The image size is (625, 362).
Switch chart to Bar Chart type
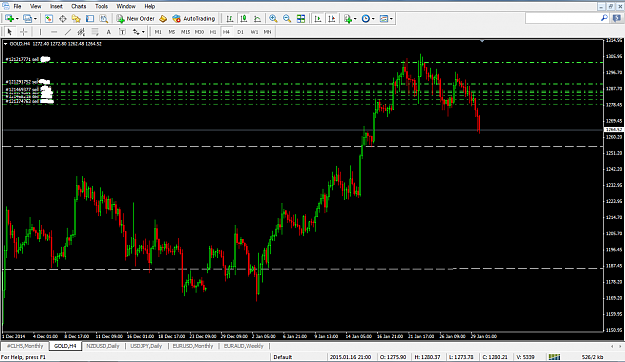pos(230,19)
